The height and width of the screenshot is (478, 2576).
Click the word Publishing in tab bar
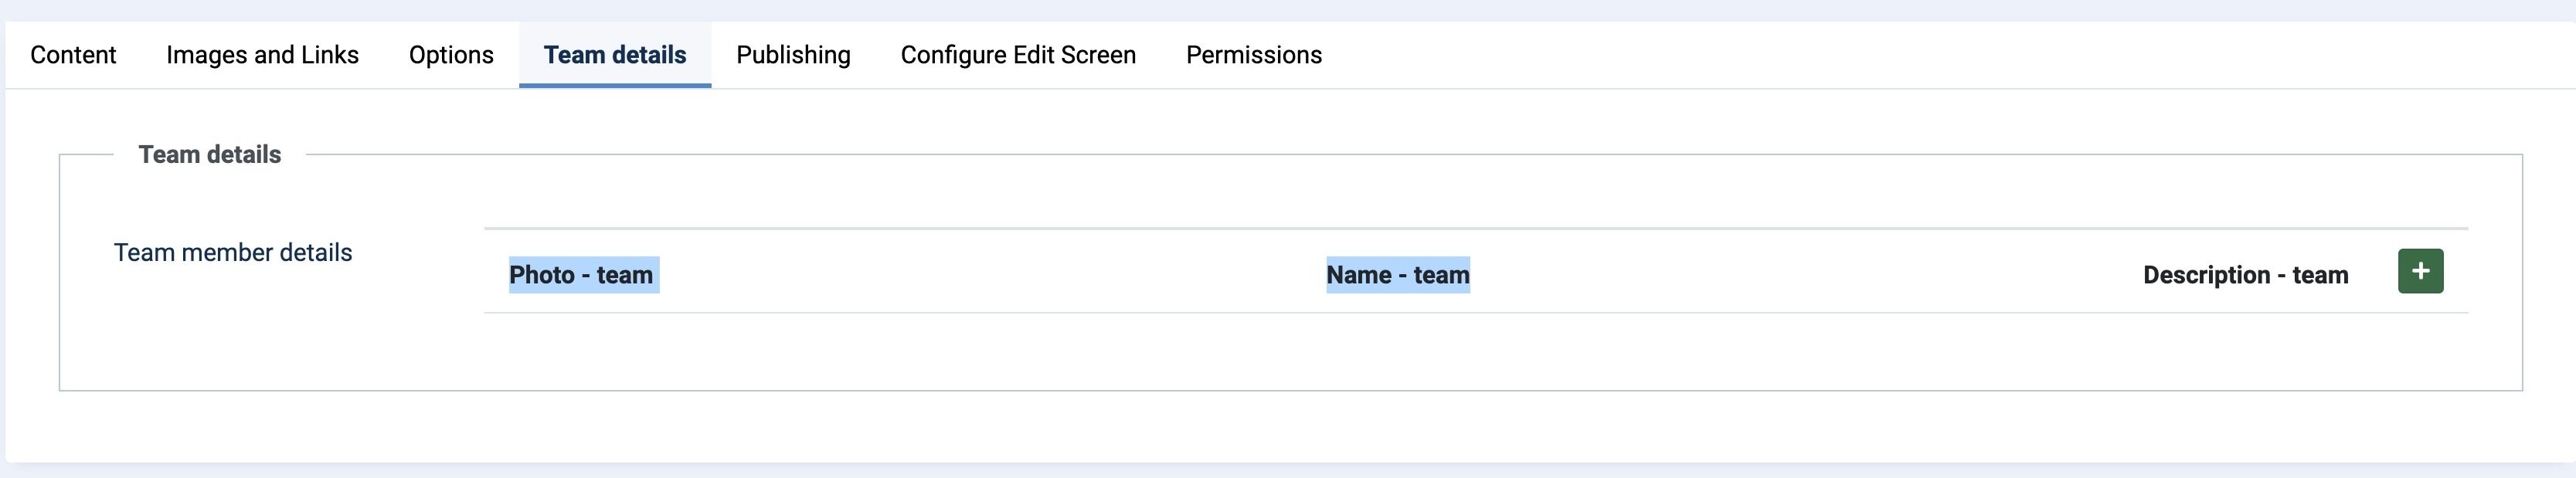point(793,55)
